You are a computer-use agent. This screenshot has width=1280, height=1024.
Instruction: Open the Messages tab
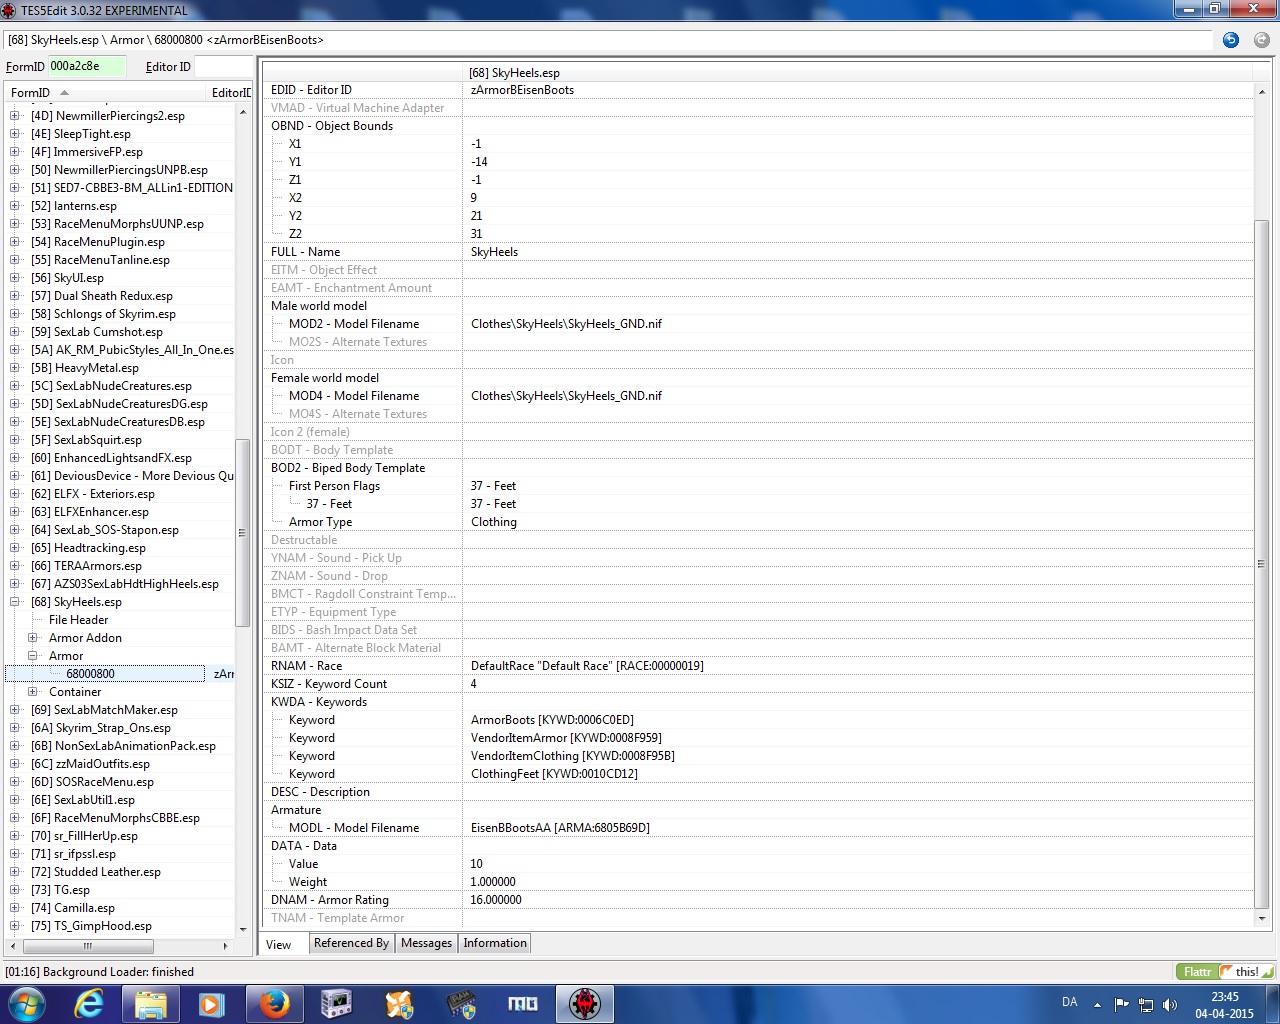pyautogui.click(x=426, y=943)
